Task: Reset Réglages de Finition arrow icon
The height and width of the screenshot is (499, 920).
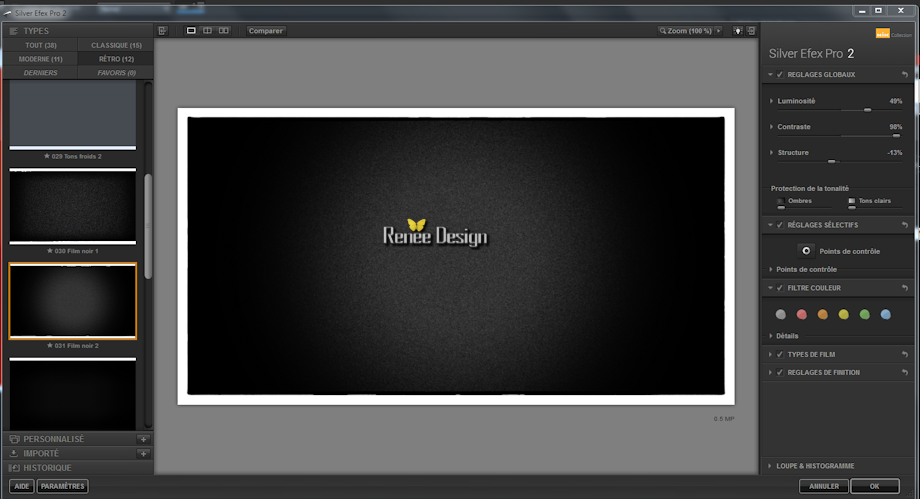Action: point(904,373)
